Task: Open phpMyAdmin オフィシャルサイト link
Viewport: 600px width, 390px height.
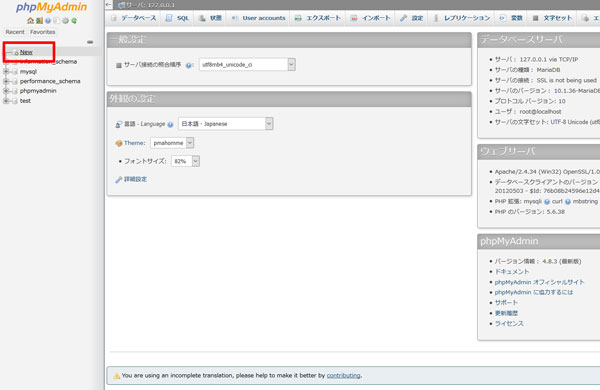Action: pyautogui.click(x=540, y=282)
